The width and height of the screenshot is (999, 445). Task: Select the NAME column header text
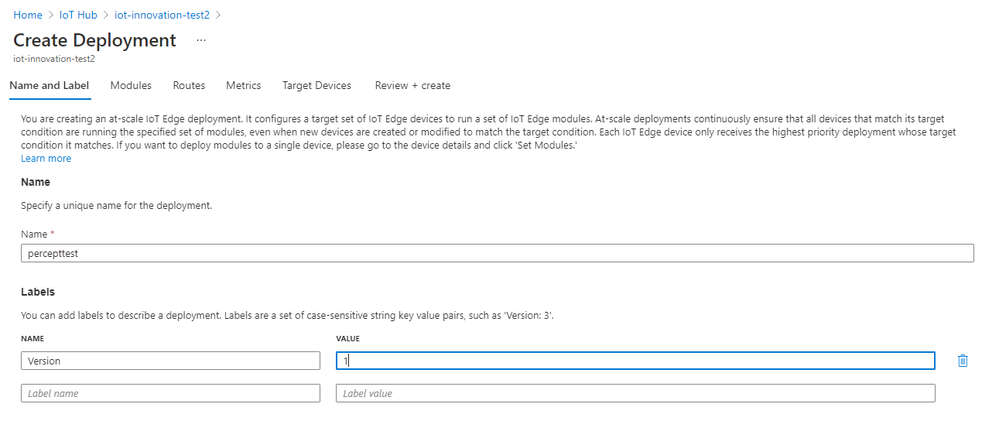(32, 339)
